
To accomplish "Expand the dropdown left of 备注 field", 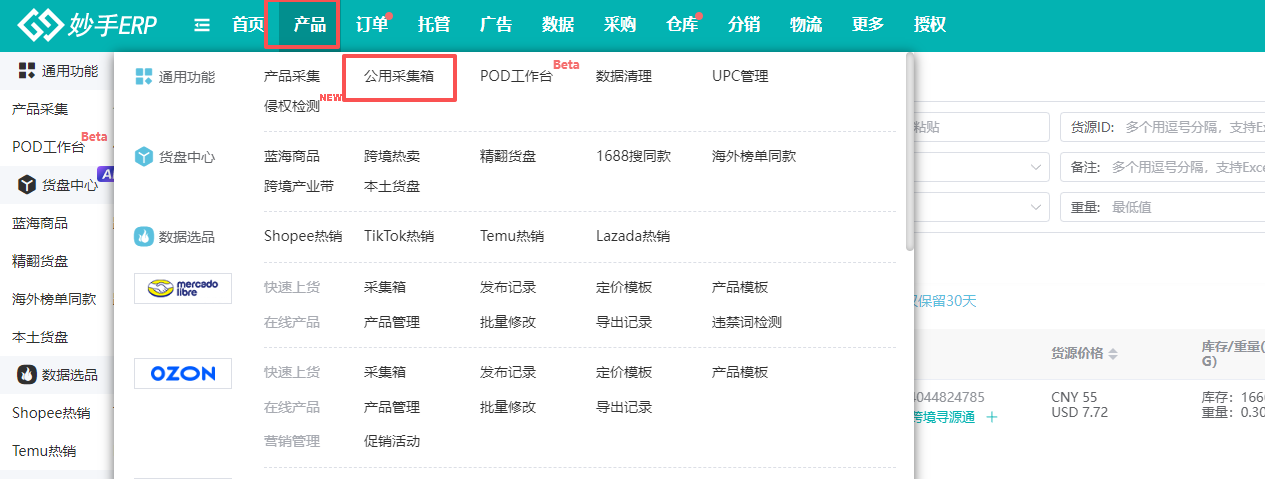I will coord(1036,169).
